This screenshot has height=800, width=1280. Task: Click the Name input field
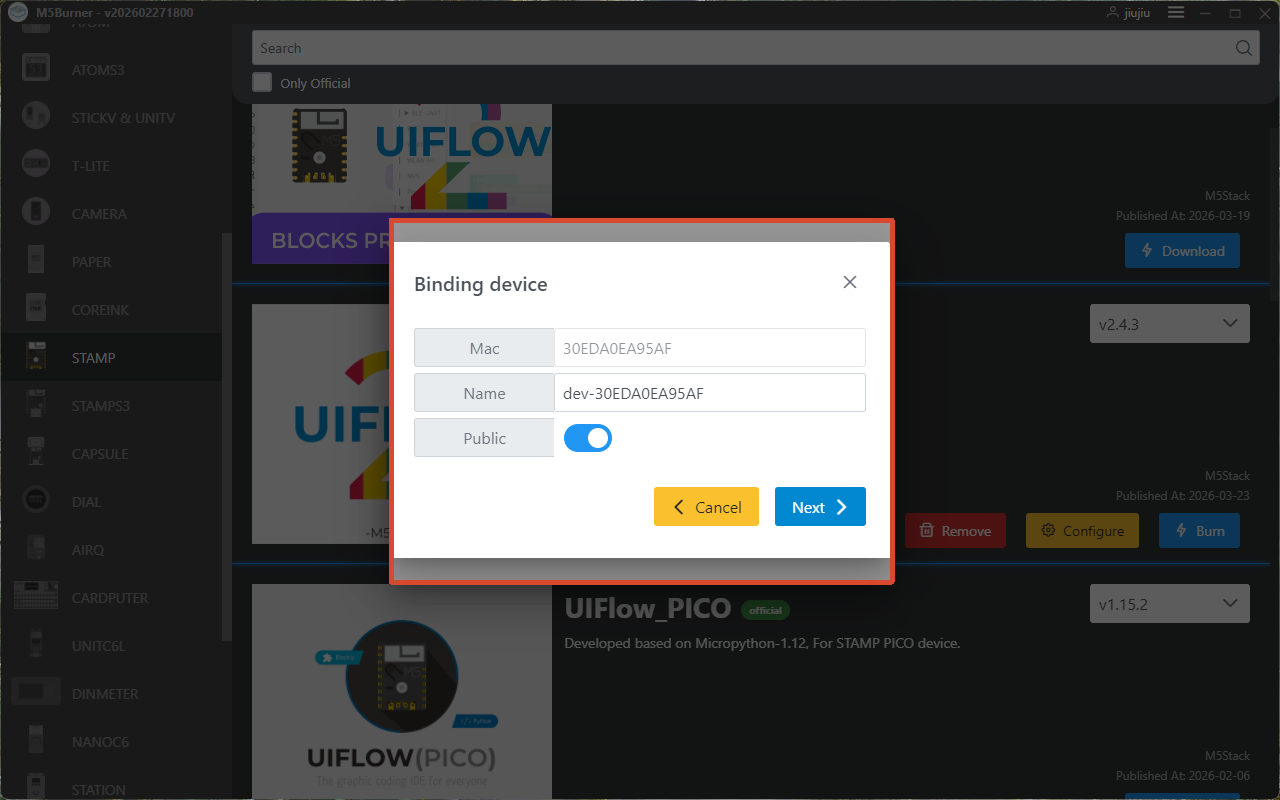pyautogui.click(x=709, y=393)
